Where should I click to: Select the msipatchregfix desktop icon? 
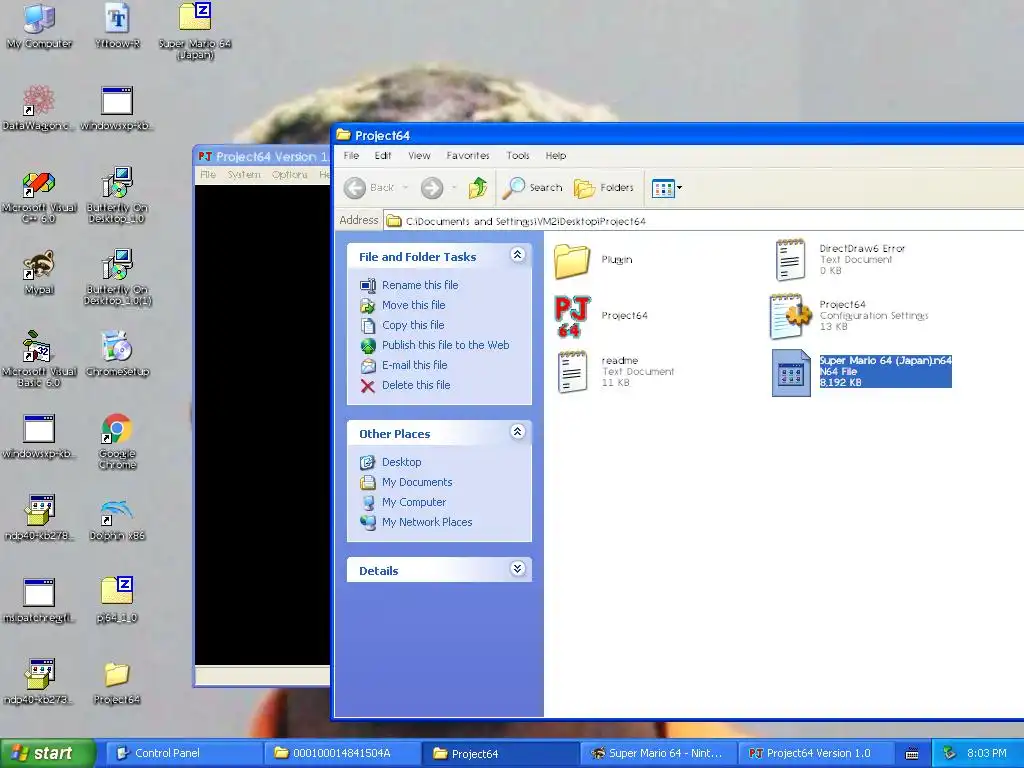click(x=39, y=601)
